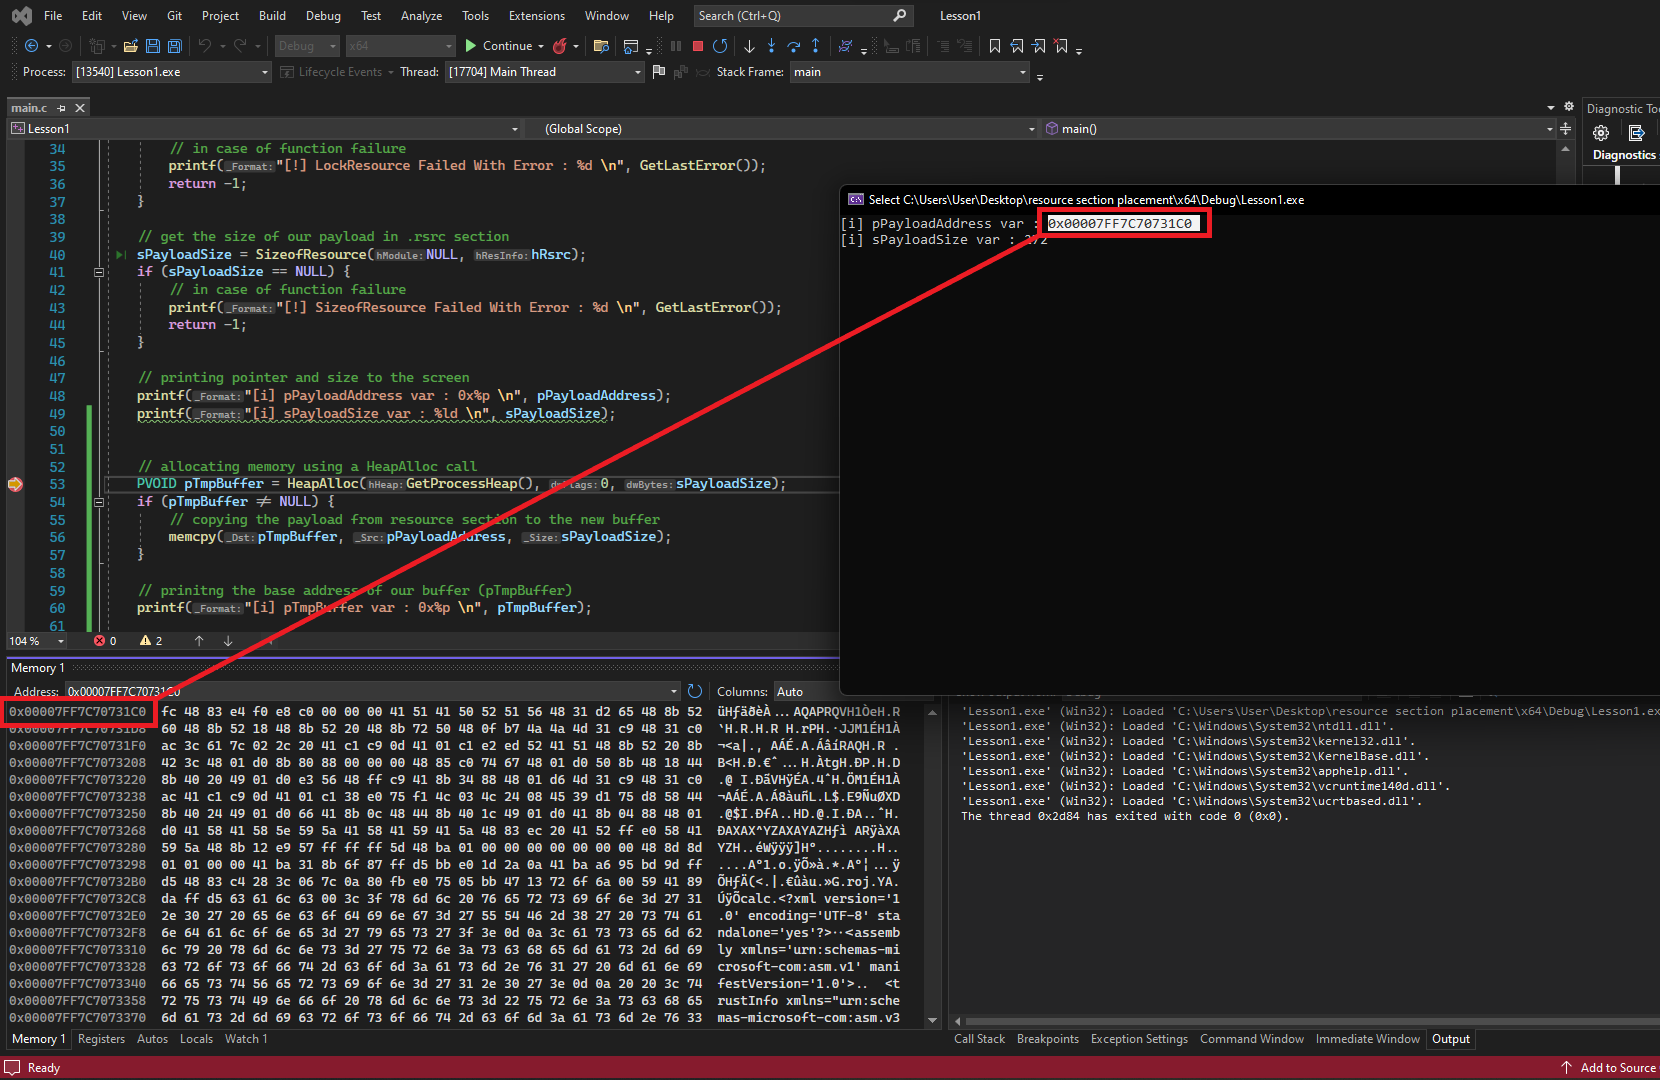Image resolution: width=1660 pixels, height=1080 pixels.
Task: Toggle the pin on main.c tab
Action: [x=62, y=108]
